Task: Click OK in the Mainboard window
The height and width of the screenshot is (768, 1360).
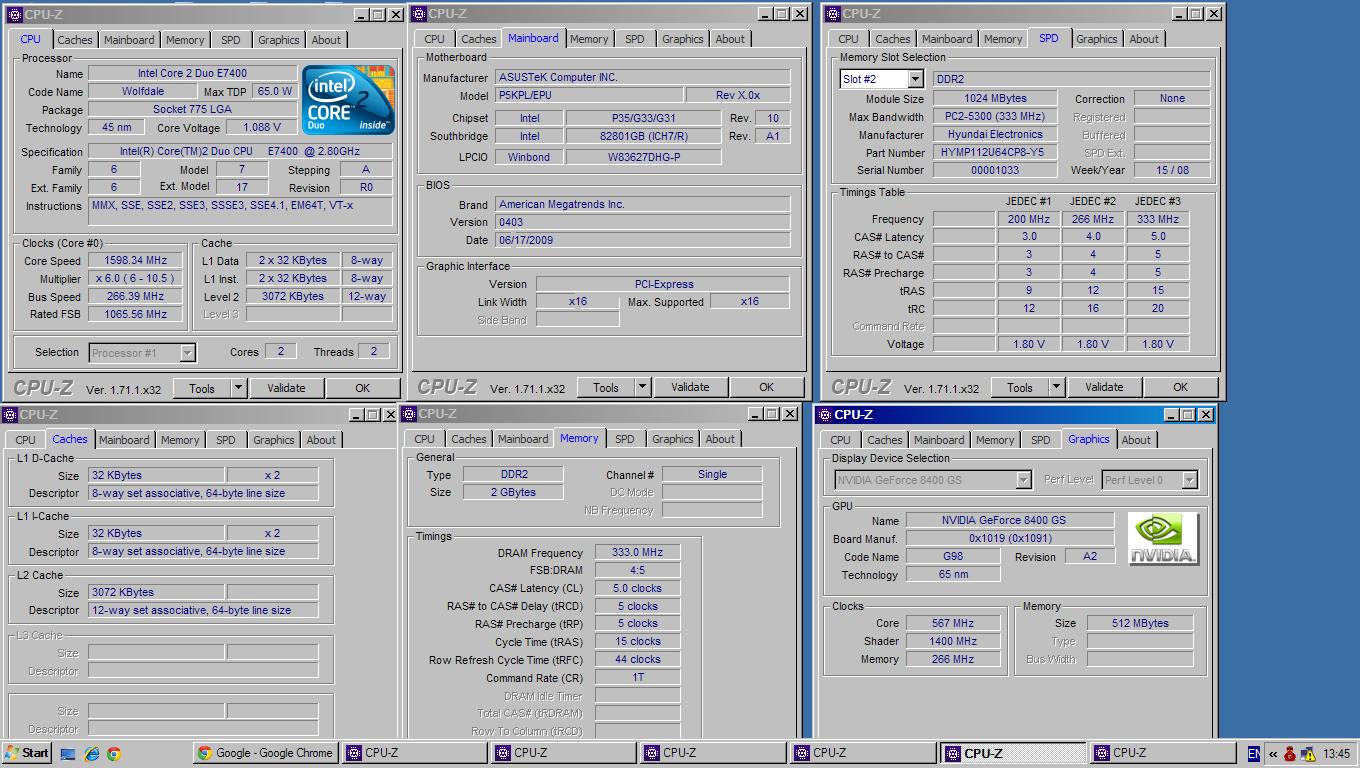Action: [x=766, y=388]
